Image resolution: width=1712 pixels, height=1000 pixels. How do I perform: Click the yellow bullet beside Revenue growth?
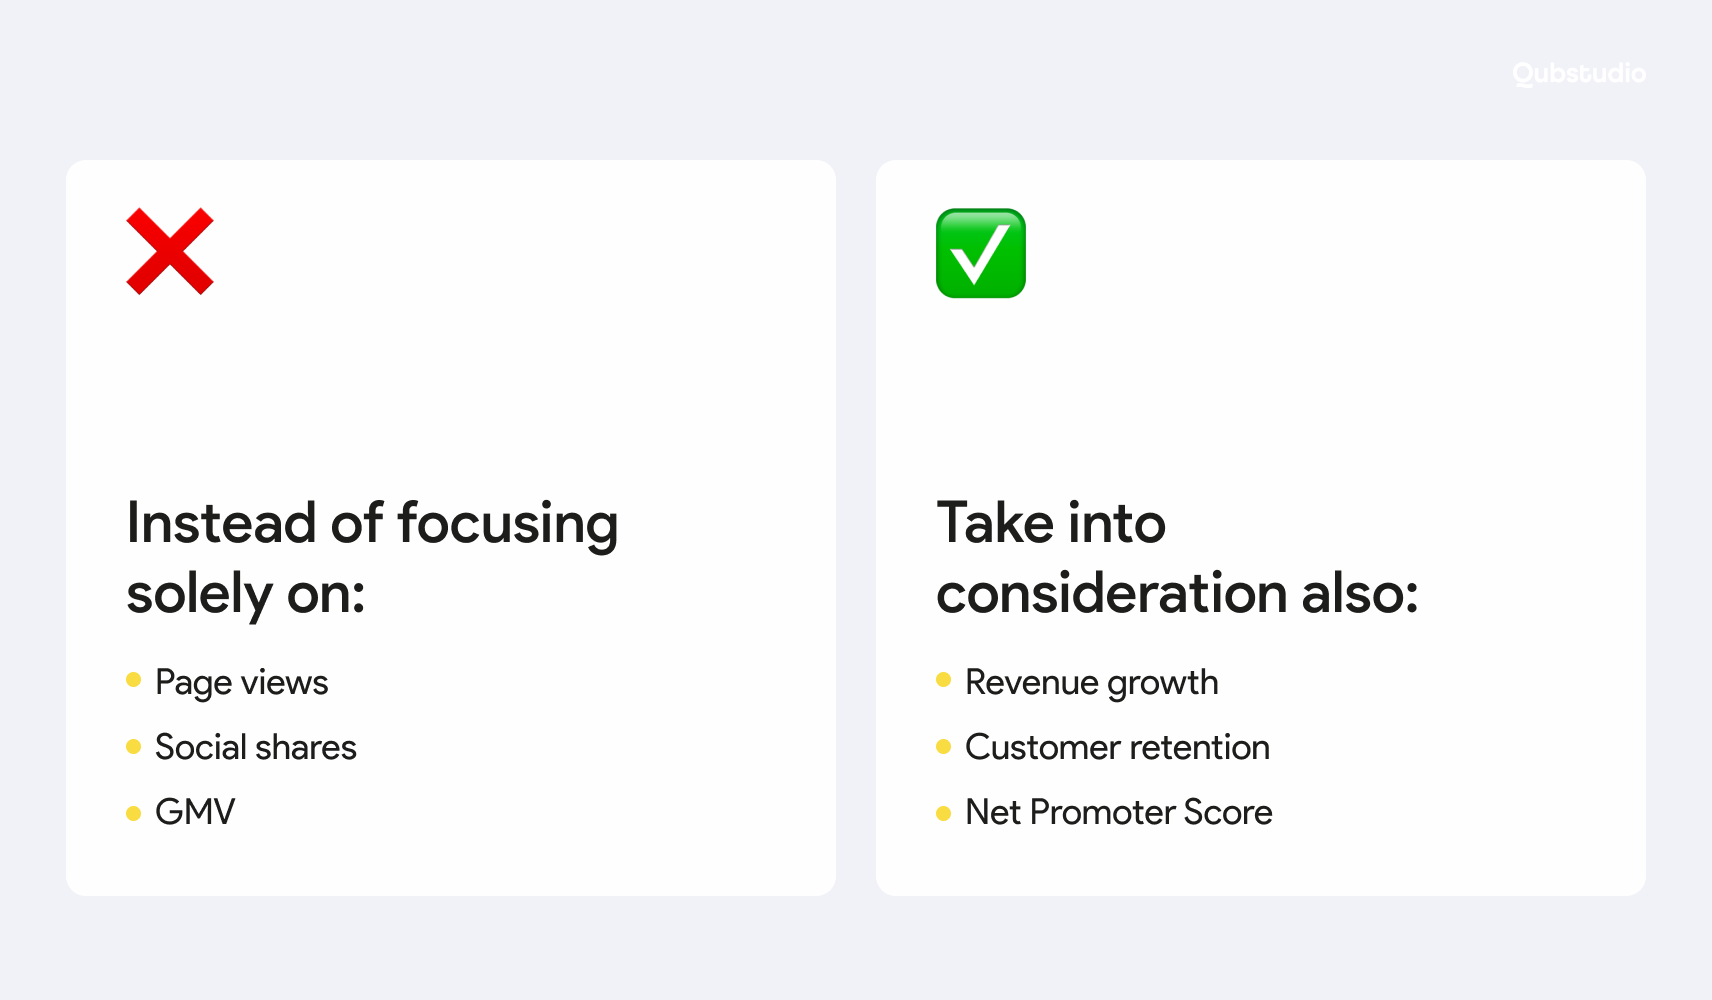[943, 680]
